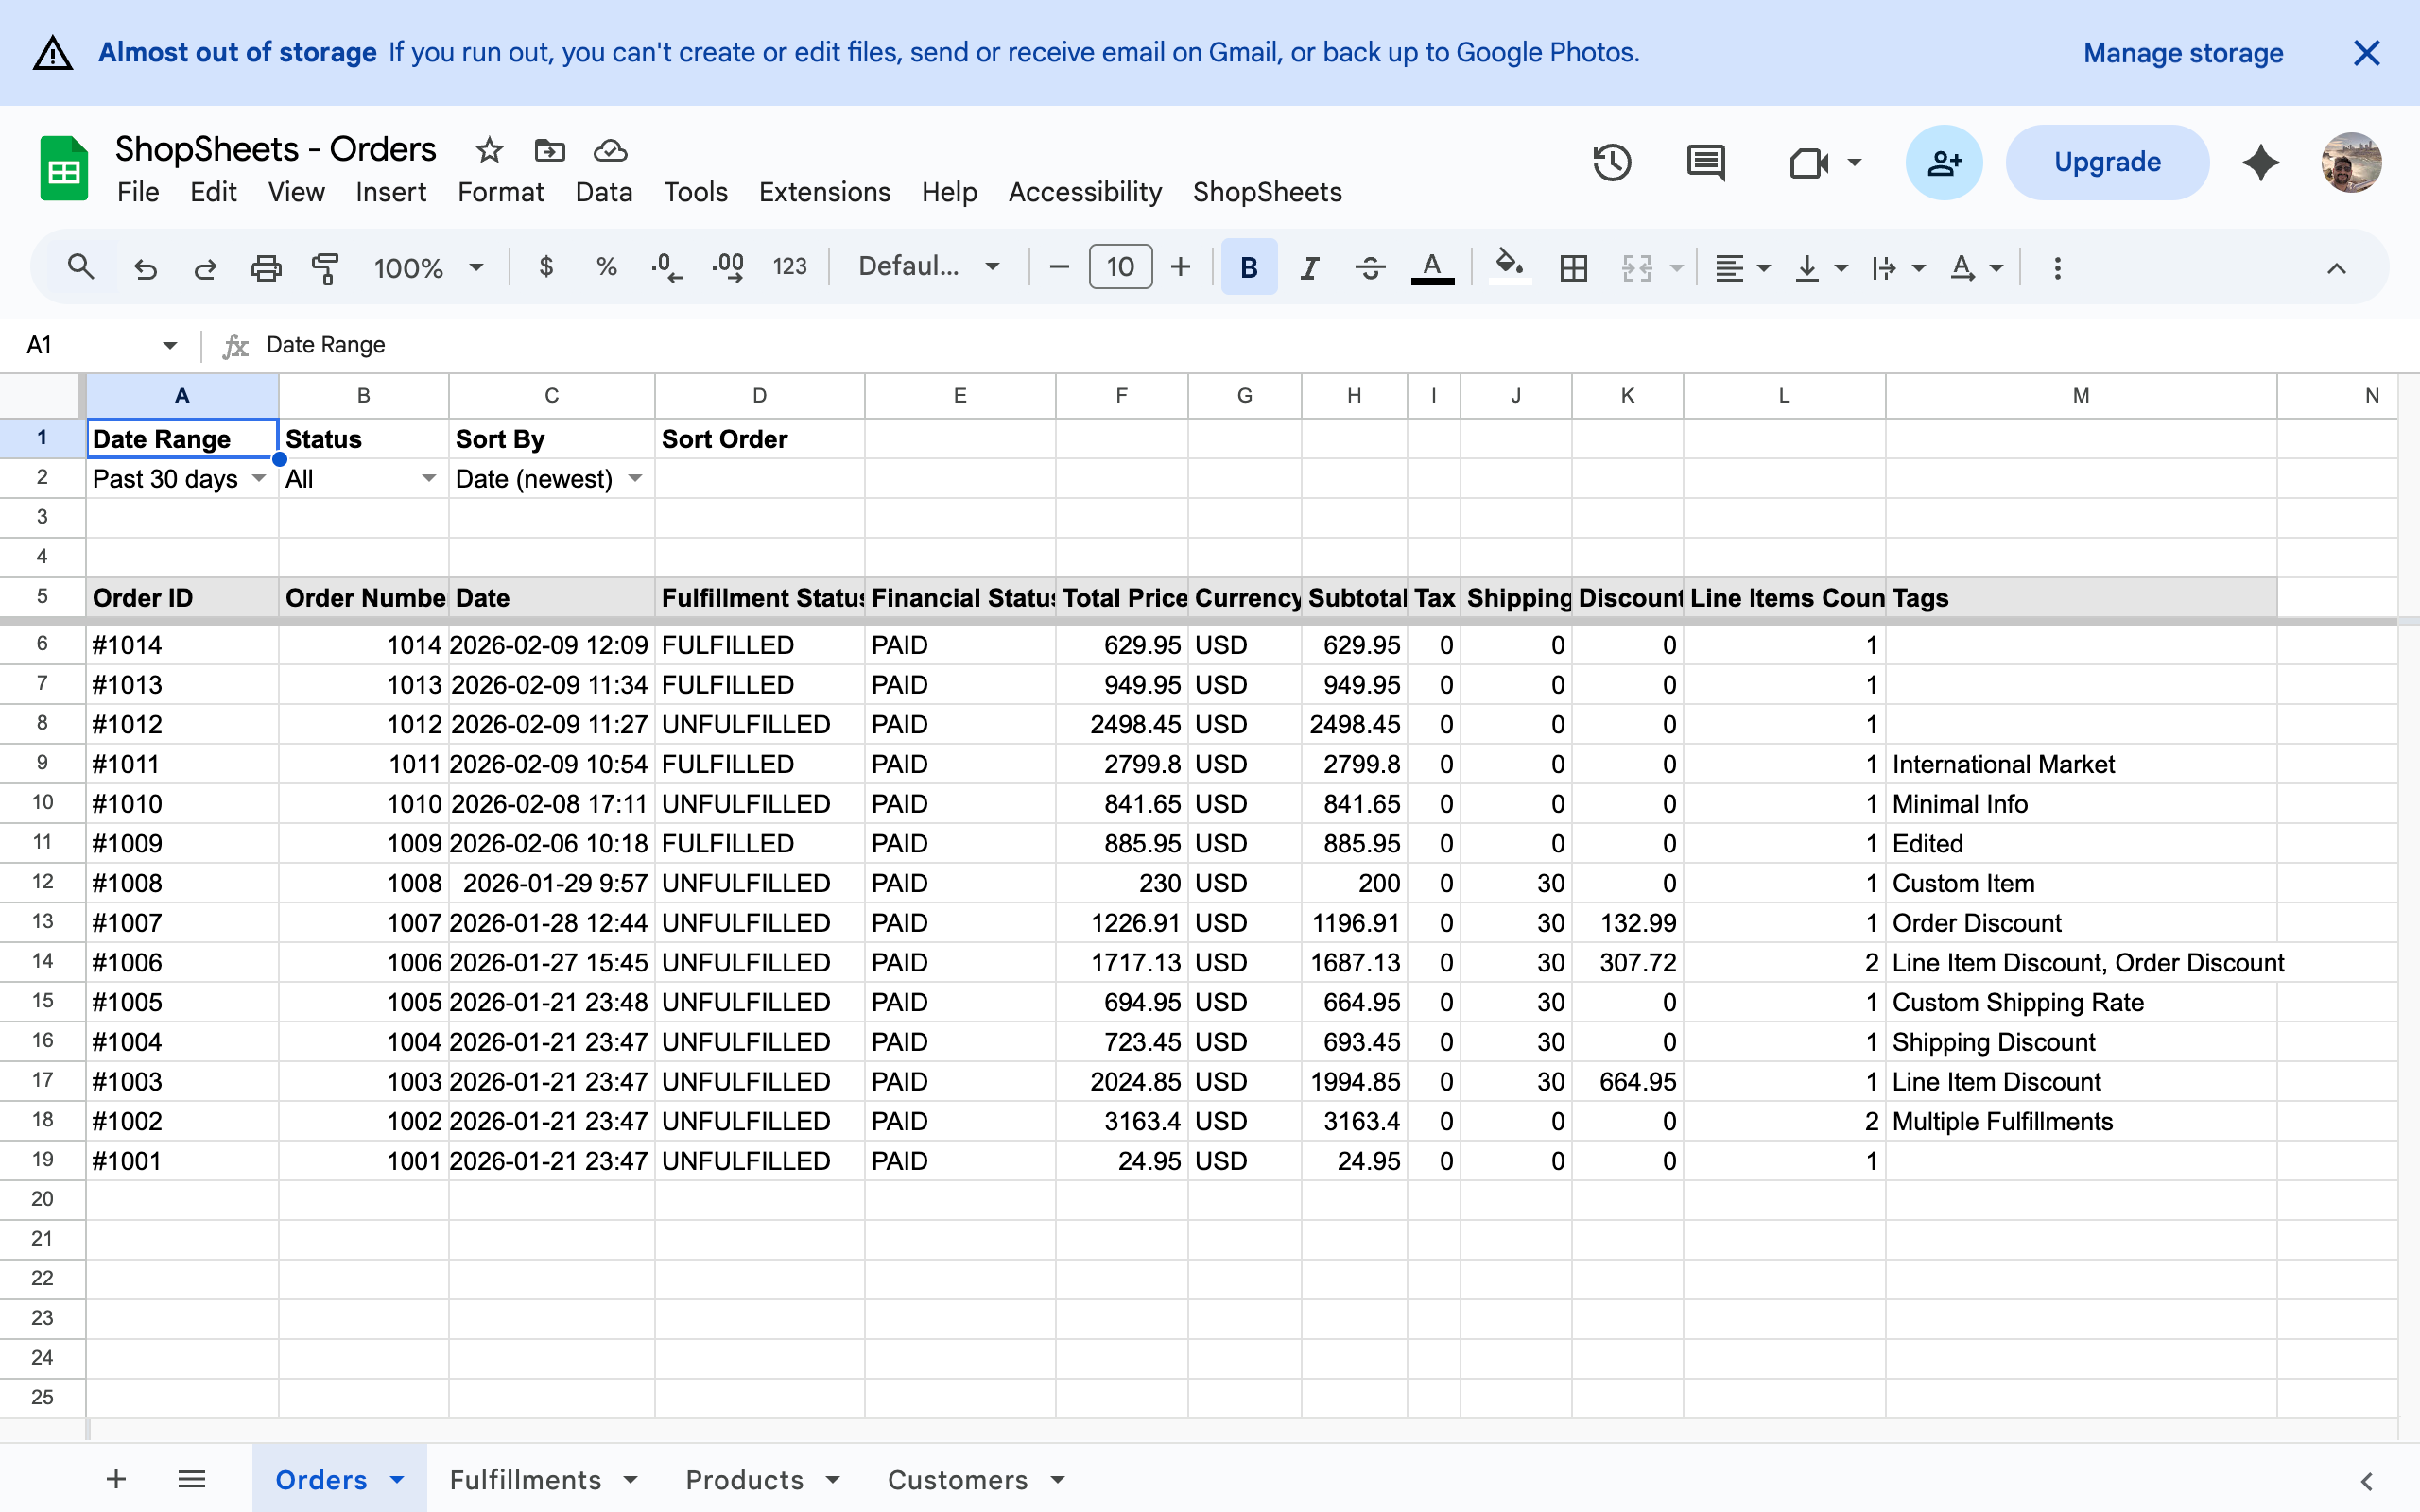The image size is (2420, 1512).
Task: Open the Extensions menu
Action: (824, 192)
